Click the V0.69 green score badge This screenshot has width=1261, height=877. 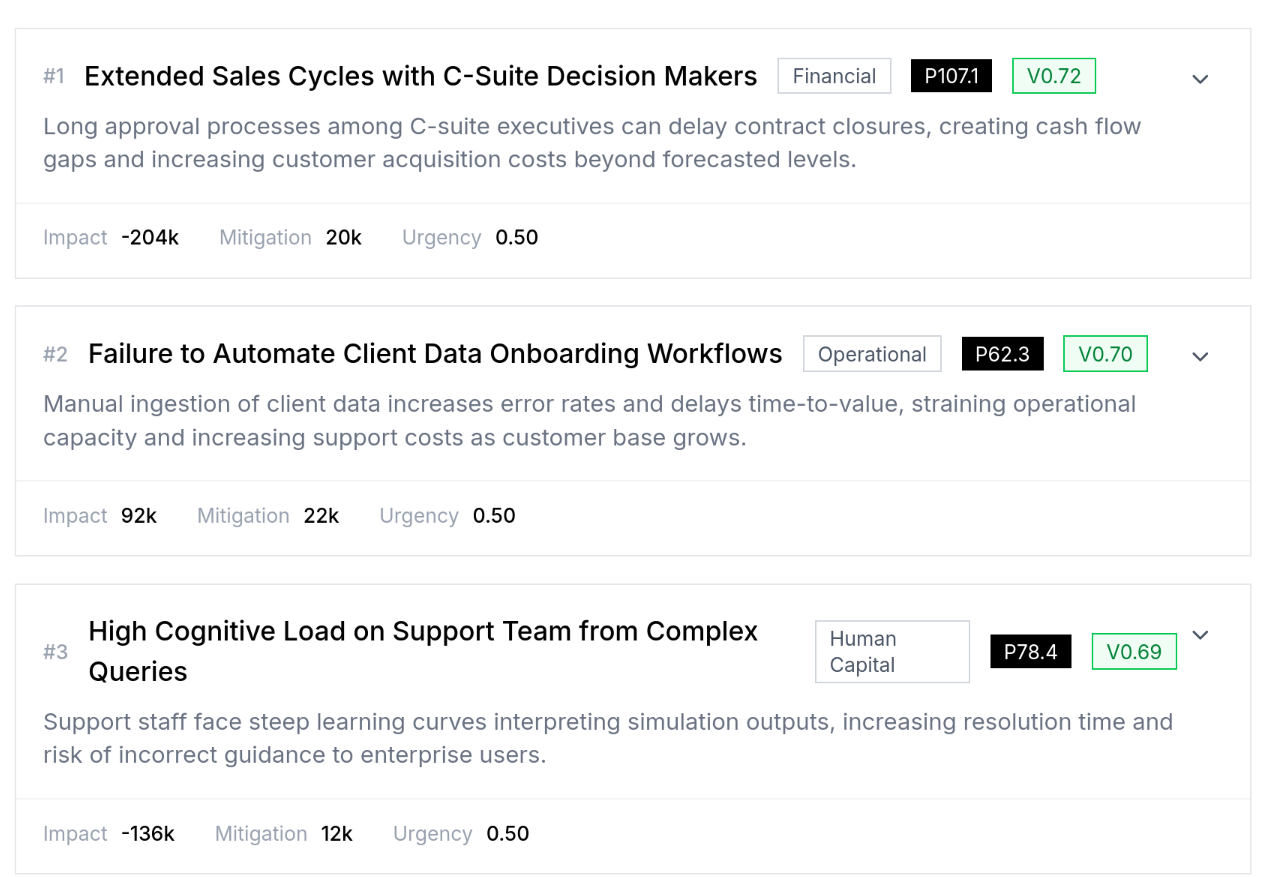1134,652
